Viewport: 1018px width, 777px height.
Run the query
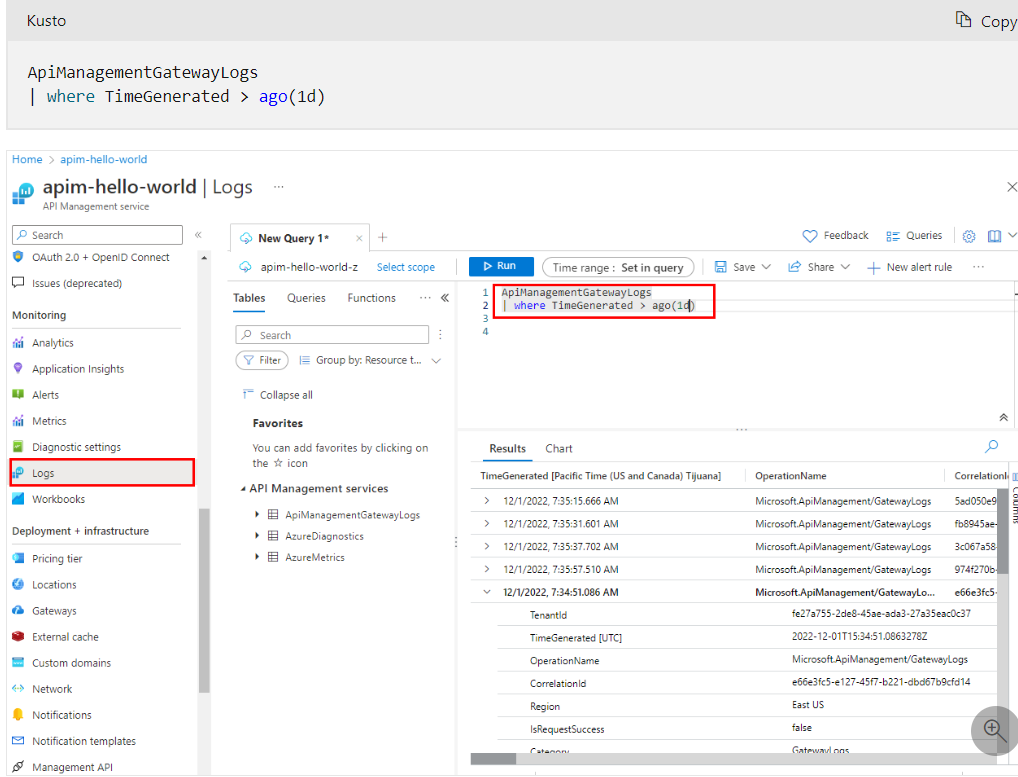tap(501, 266)
